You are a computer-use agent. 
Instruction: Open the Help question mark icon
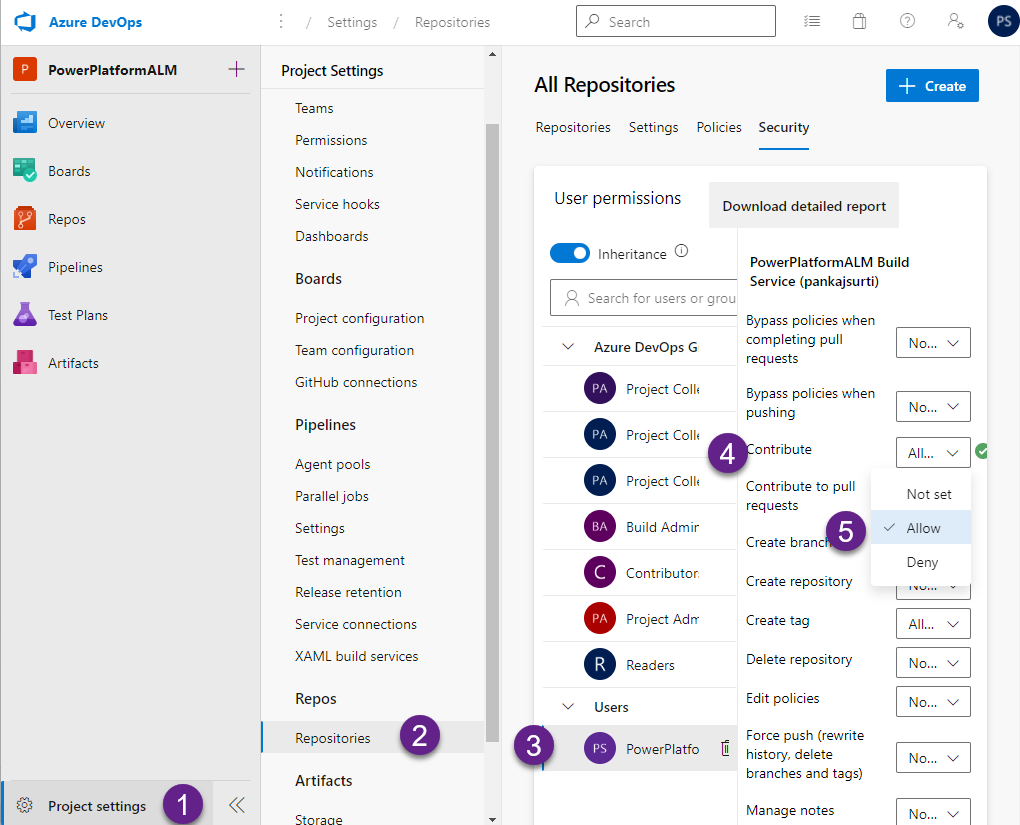tap(907, 21)
